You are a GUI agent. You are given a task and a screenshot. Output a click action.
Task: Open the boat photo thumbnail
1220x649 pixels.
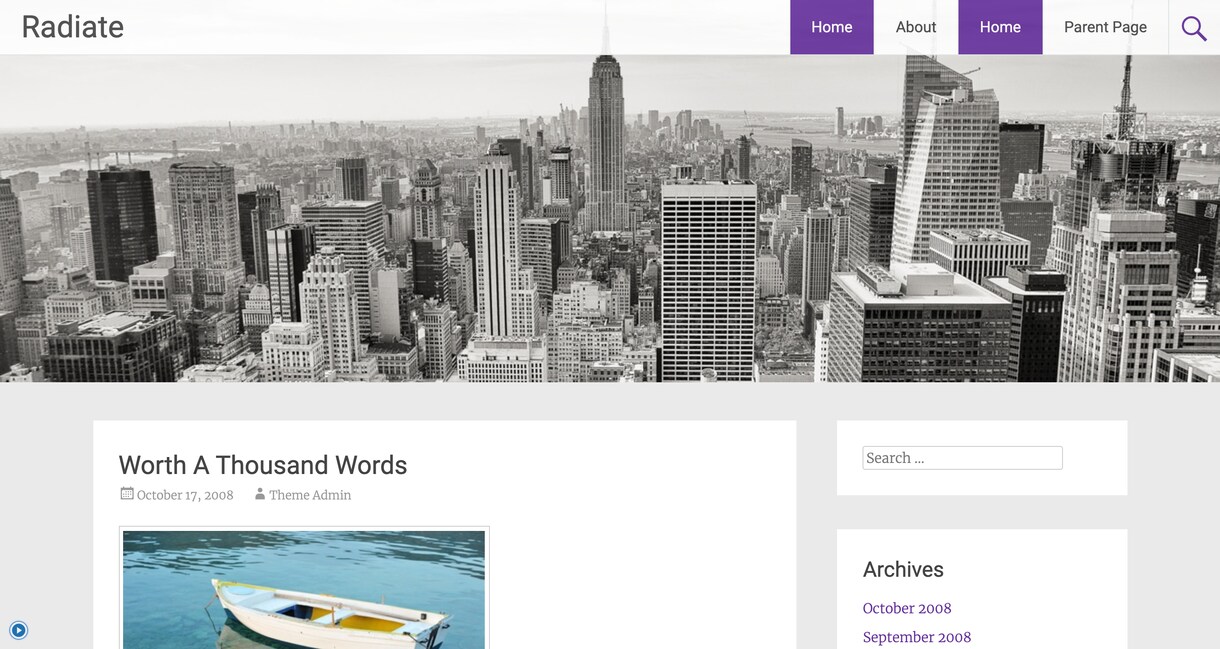(x=304, y=589)
